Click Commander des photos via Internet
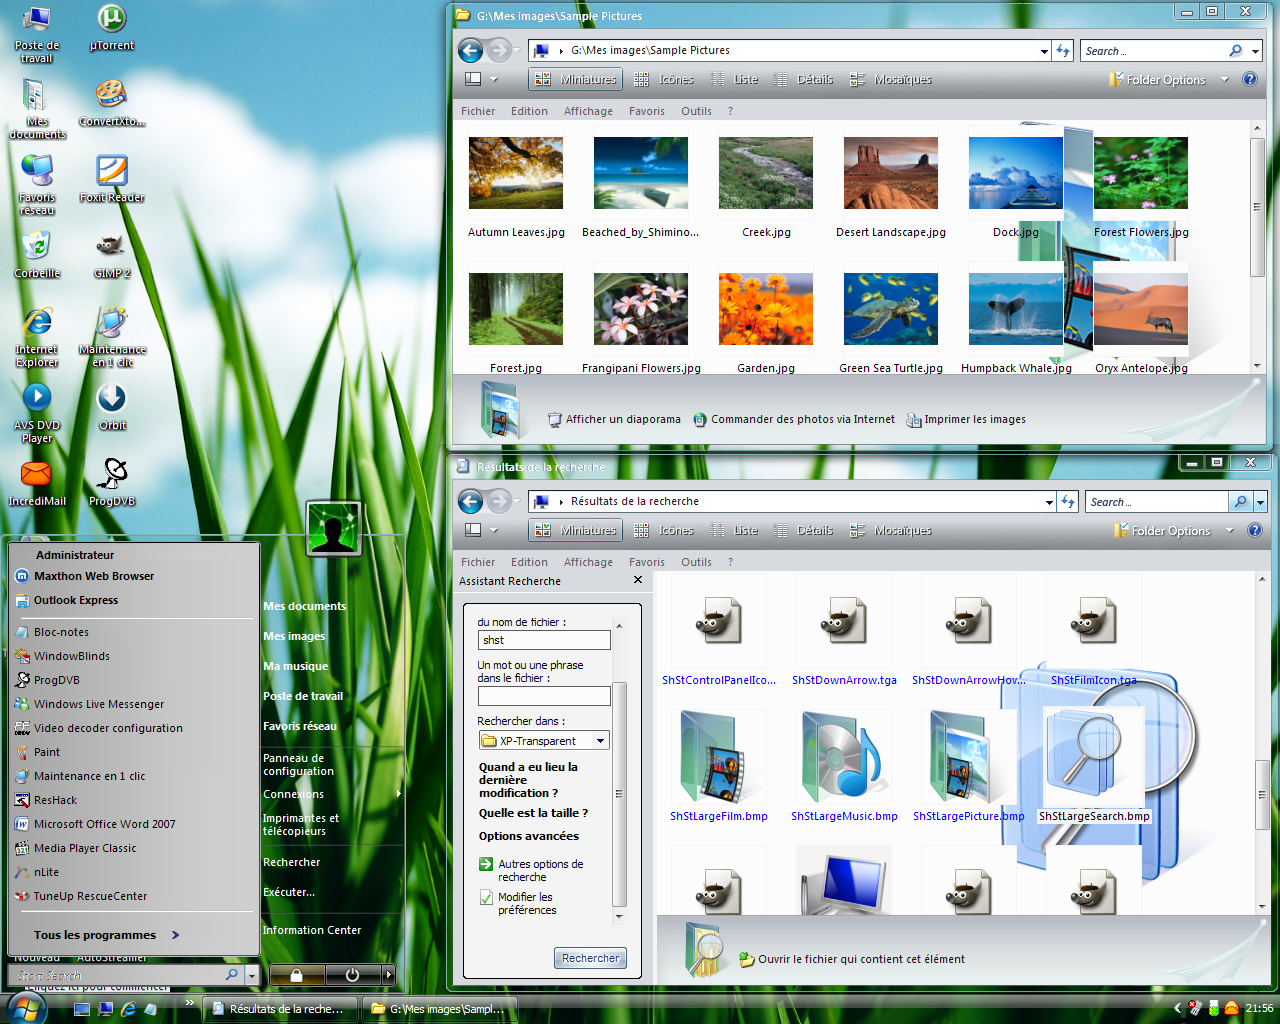 pyautogui.click(x=794, y=420)
